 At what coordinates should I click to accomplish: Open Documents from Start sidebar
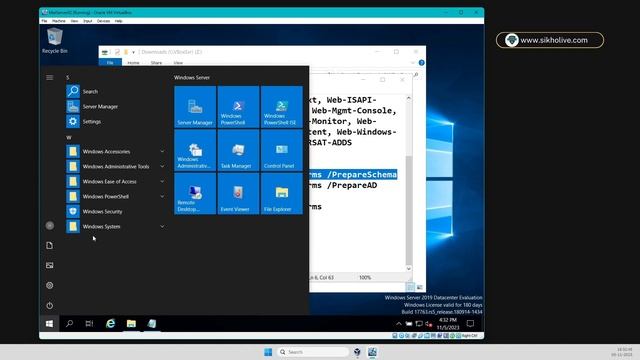pos(49,245)
